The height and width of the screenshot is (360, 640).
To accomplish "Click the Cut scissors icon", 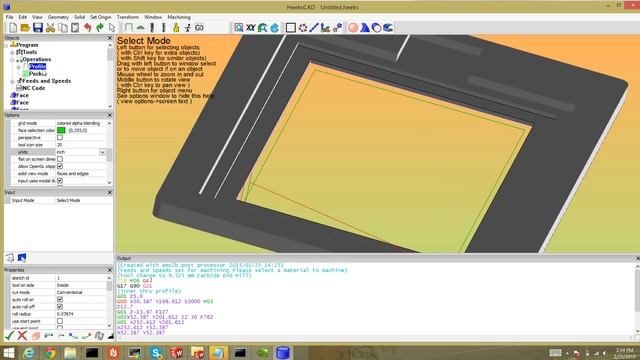I will point(50,27).
